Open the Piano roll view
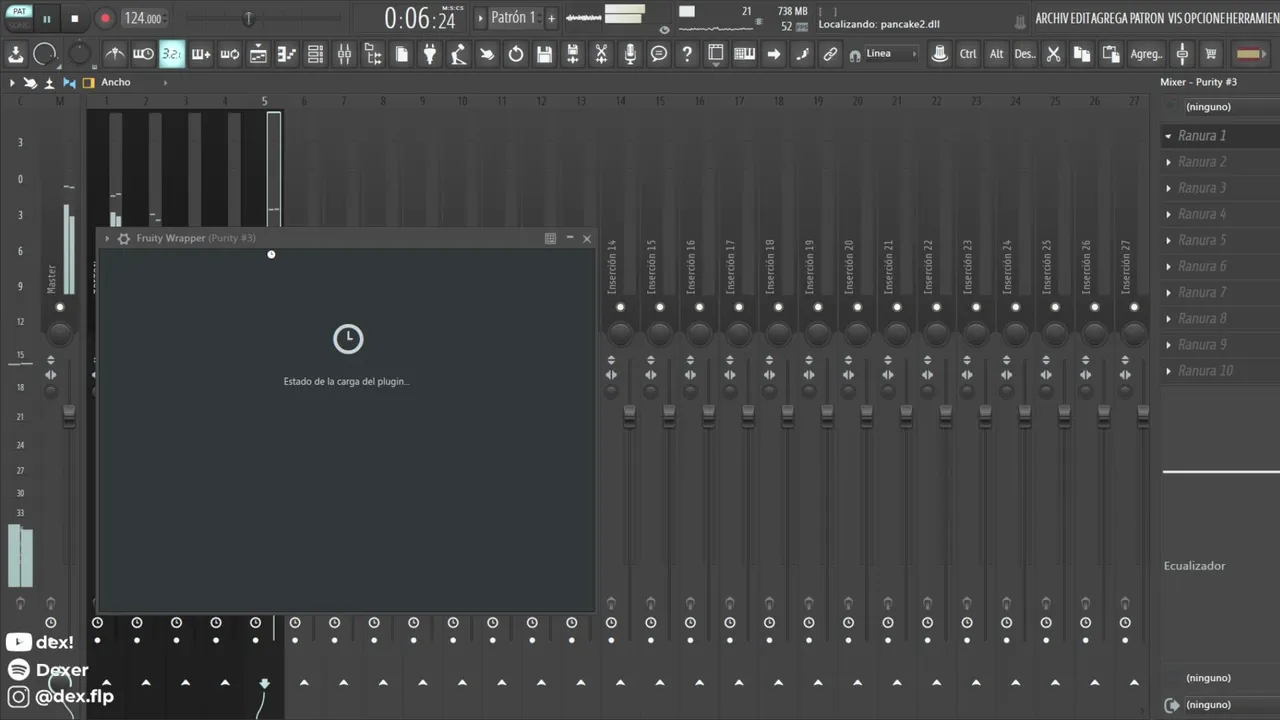1280x720 pixels. coord(286,54)
